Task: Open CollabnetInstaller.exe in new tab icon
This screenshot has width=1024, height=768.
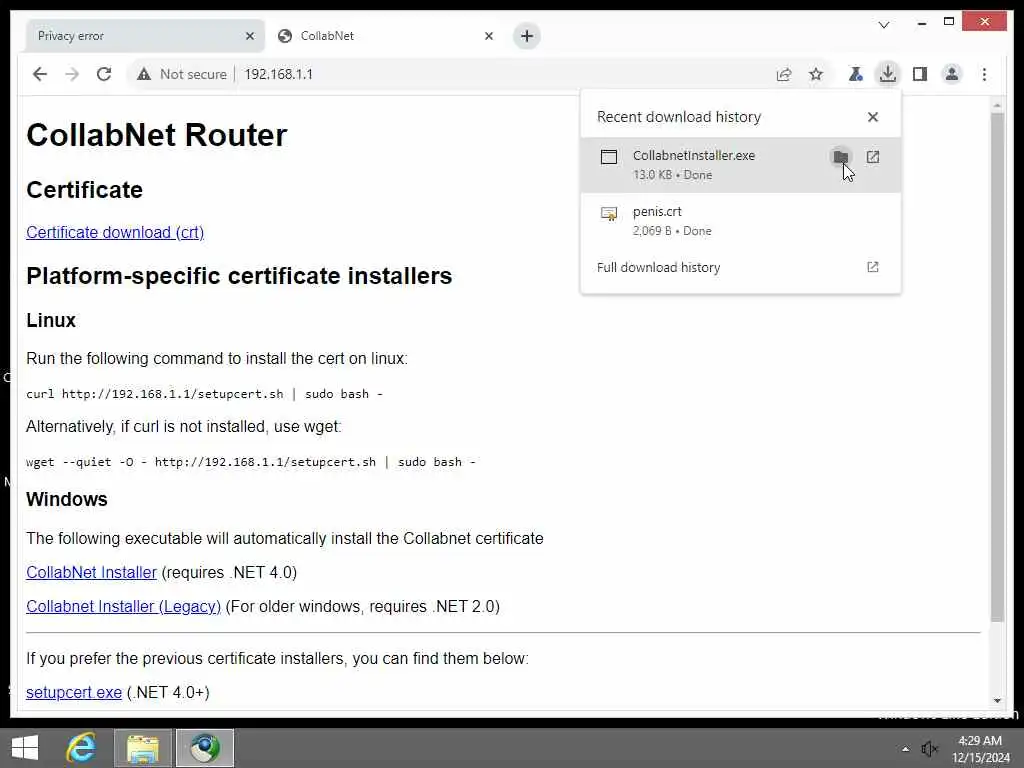Action: (872, 157)
